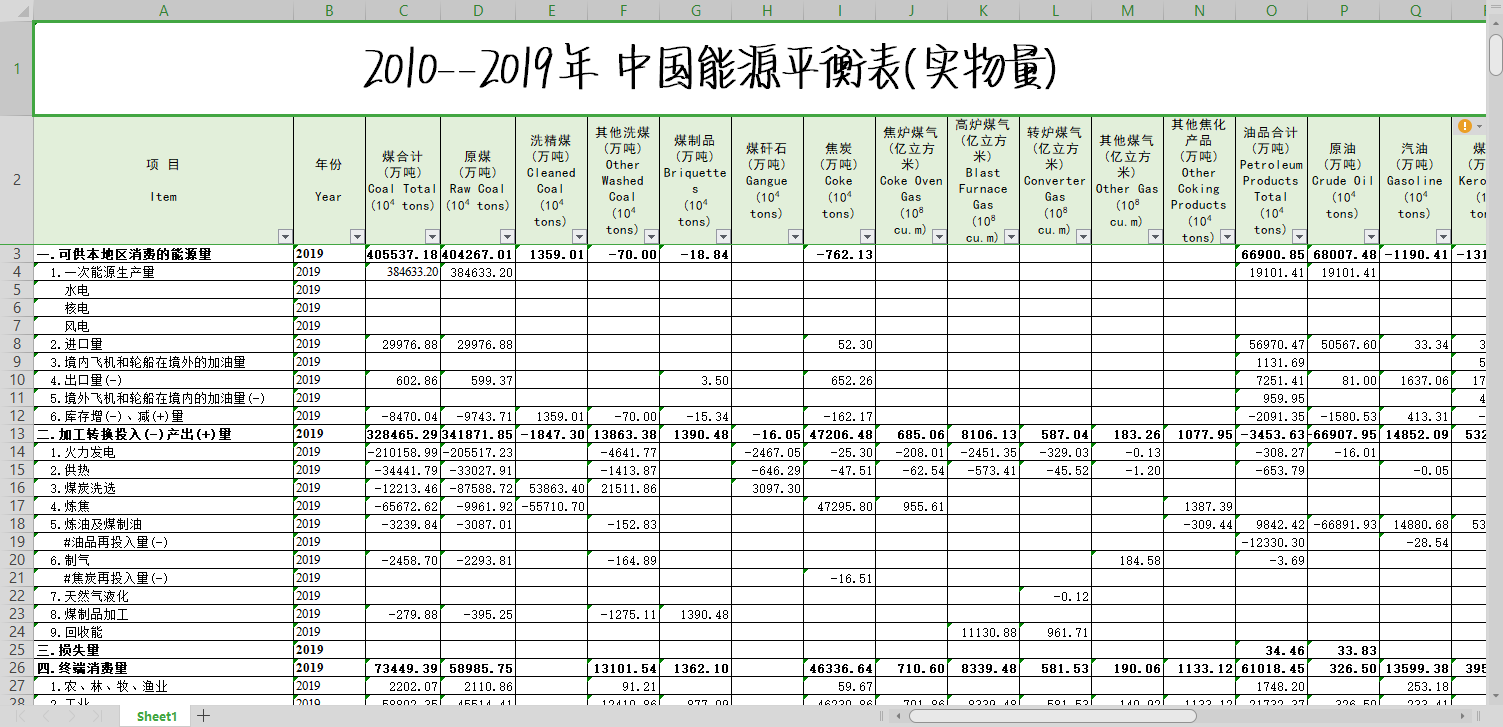
Task: Click the cell 四.终端消费量
Action: 163,668
